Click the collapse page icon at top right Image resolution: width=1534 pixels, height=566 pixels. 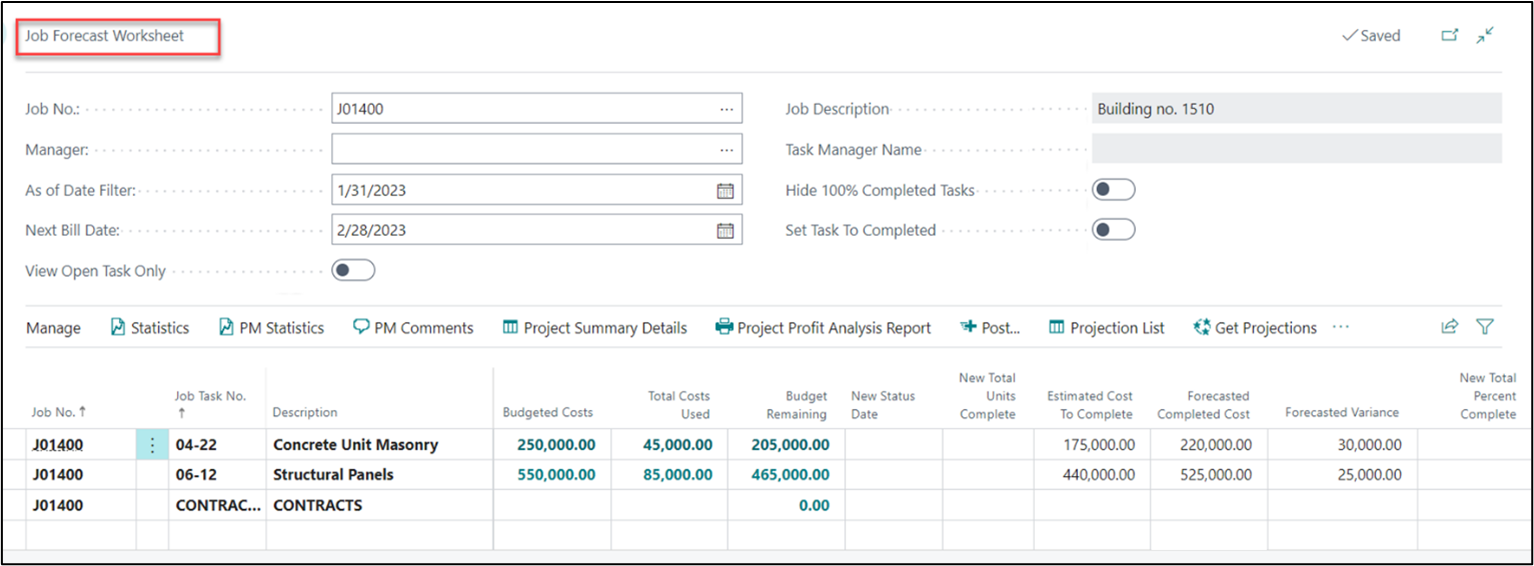pyautogui.click(x=1485, y=35)
